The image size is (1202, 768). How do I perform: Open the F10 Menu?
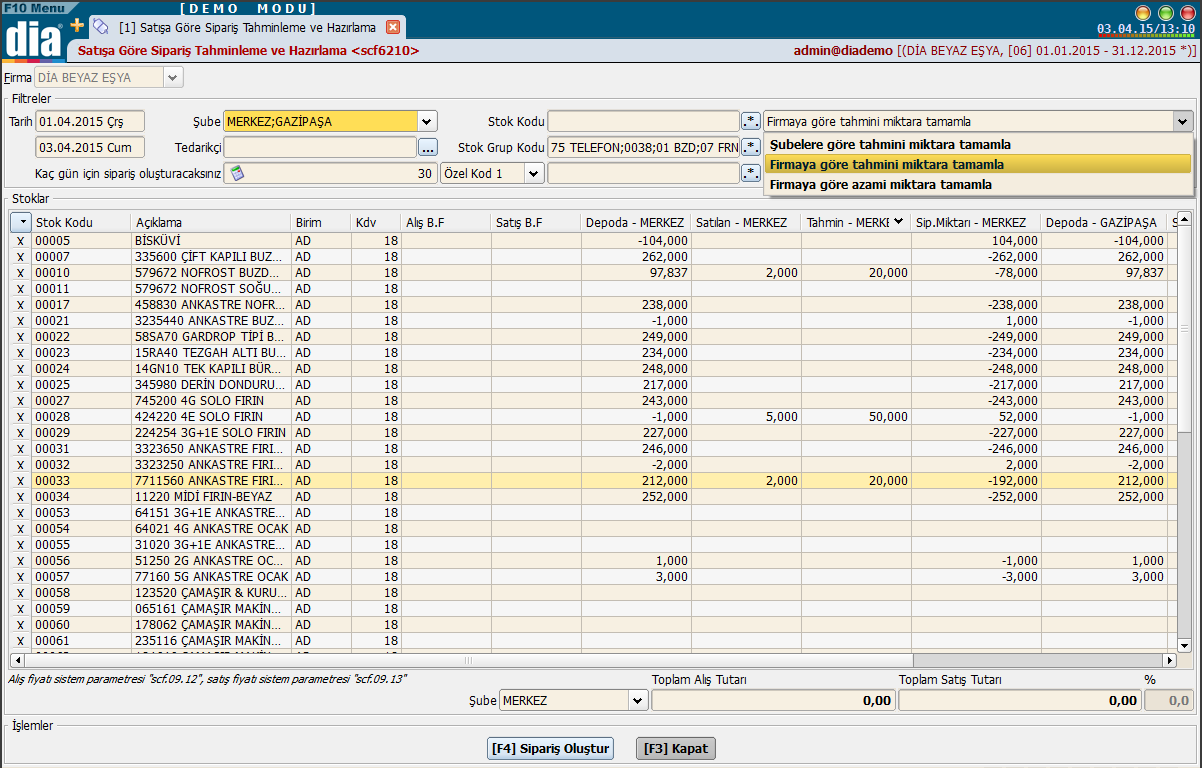pyautogui.click(x=34, y=7)
